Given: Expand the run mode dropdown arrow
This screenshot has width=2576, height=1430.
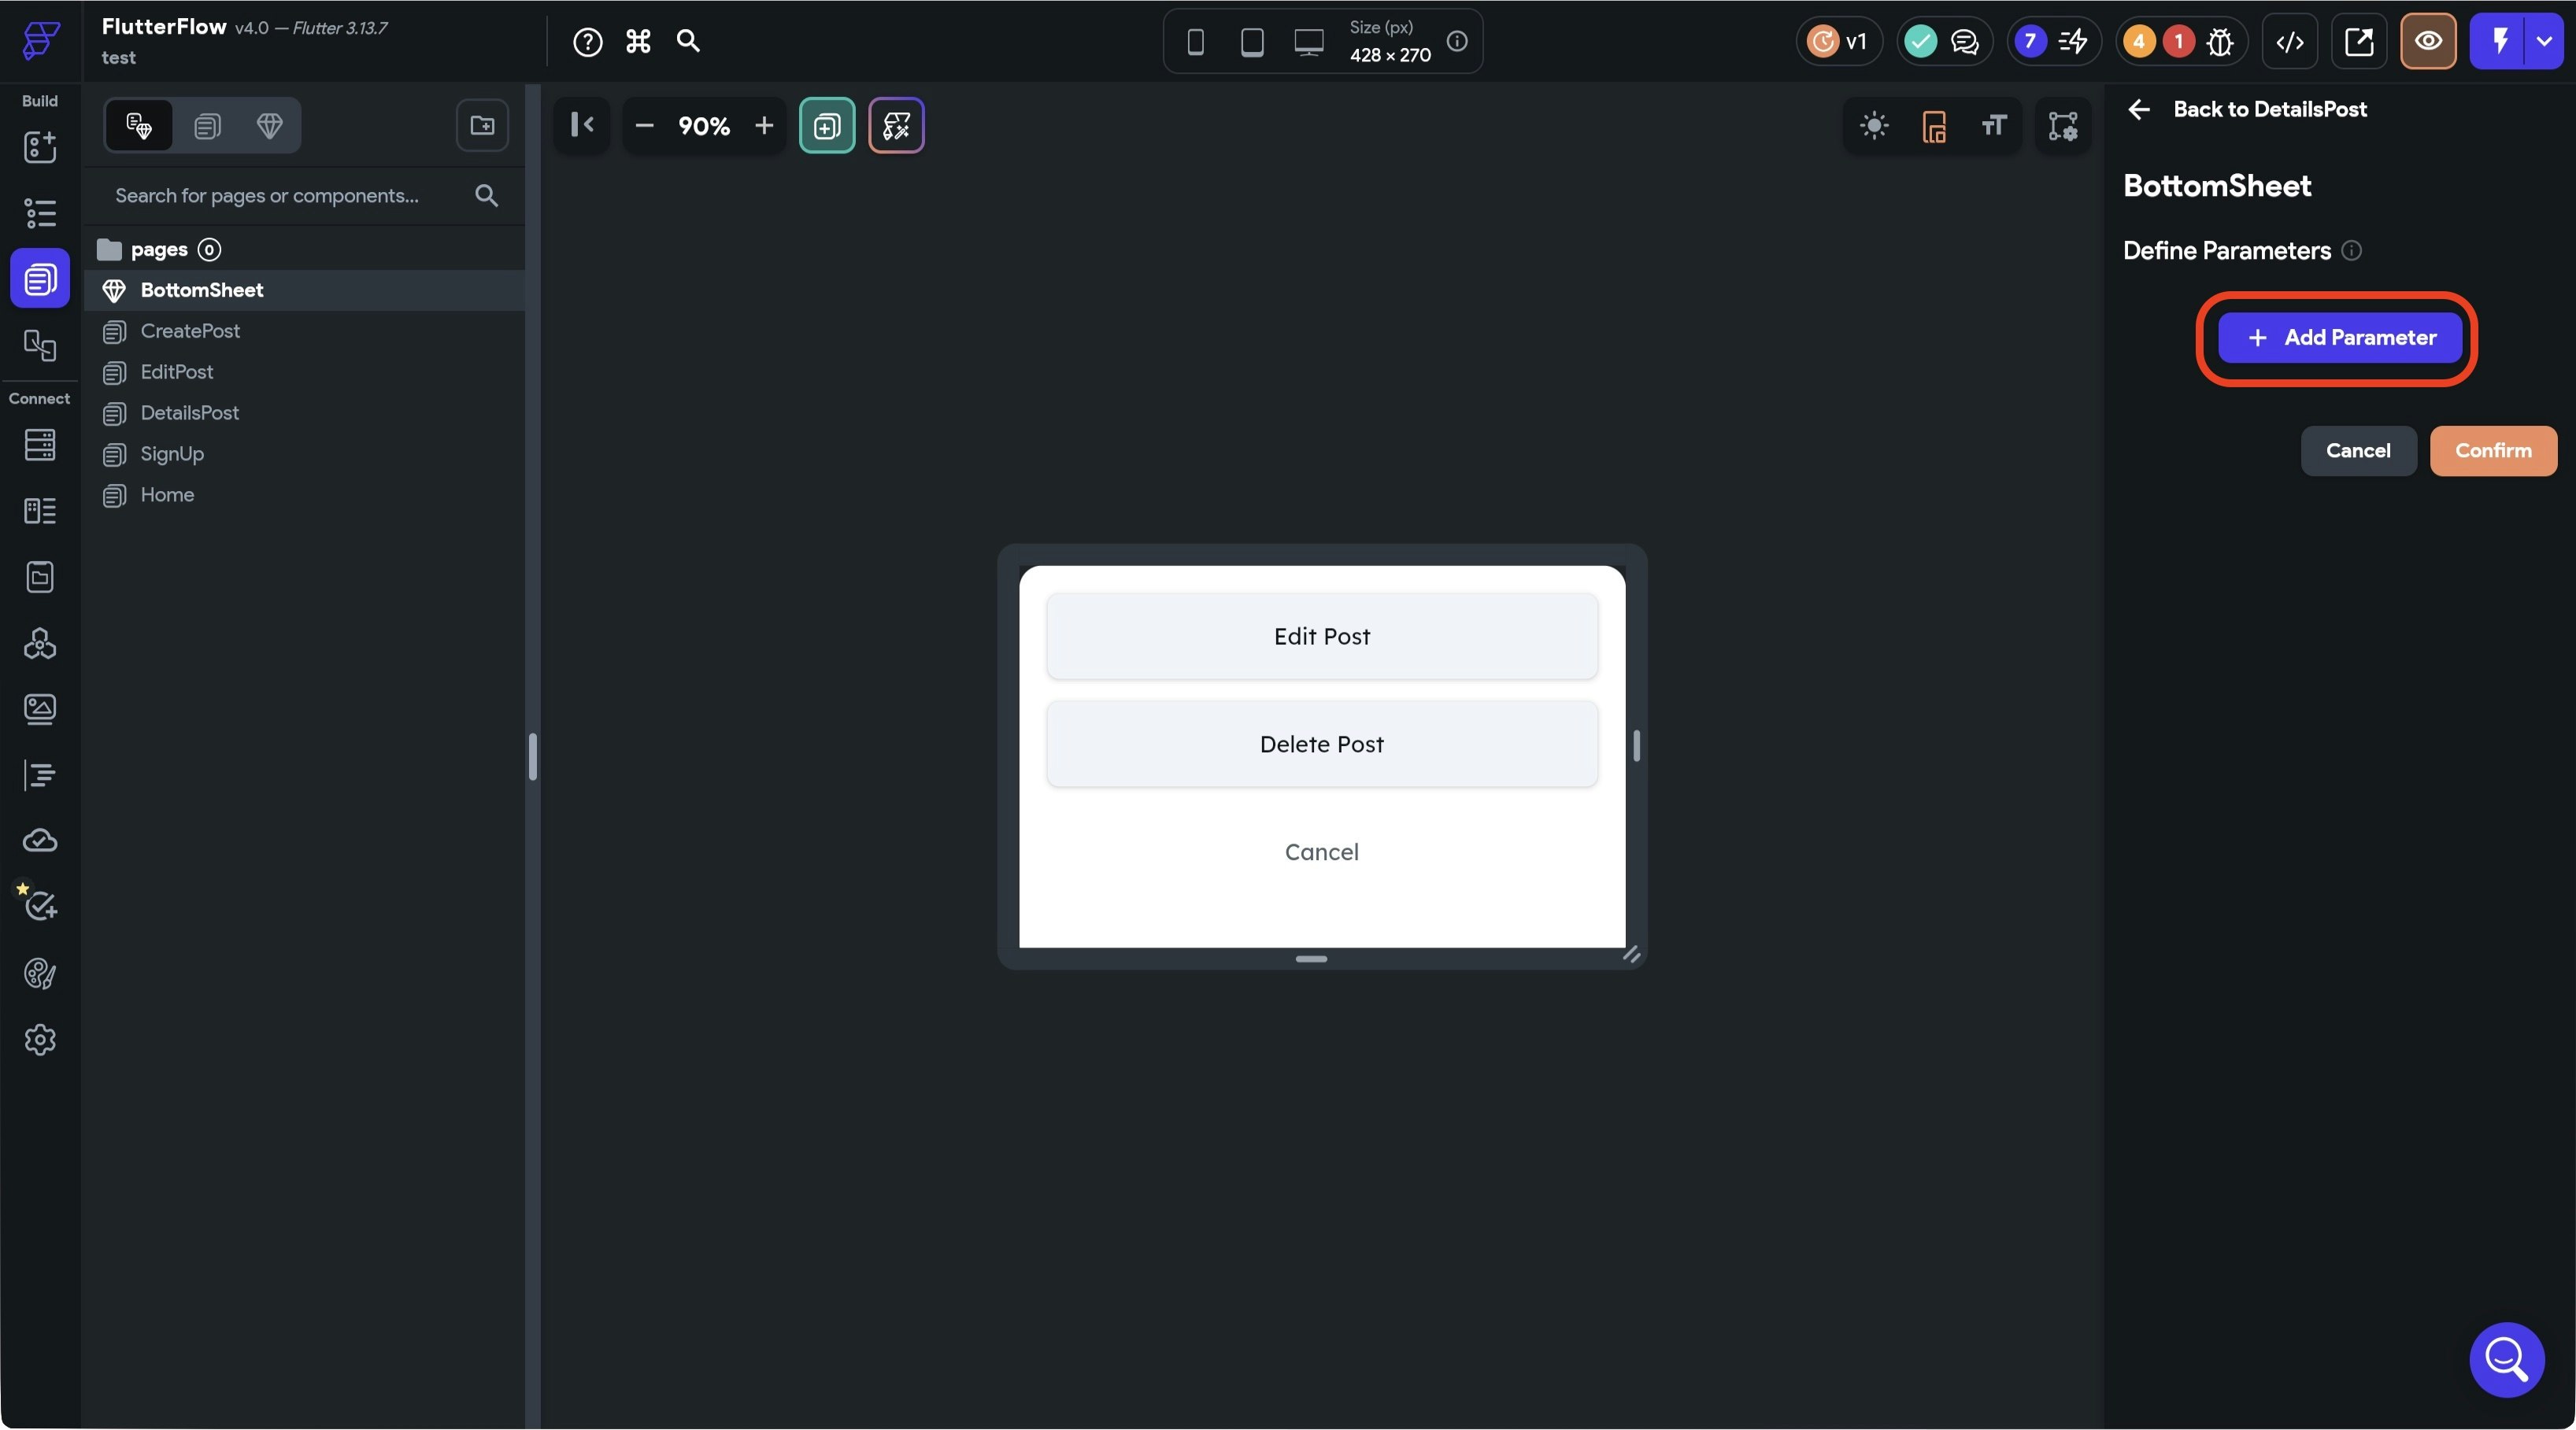Looking at the screenshot, I should [x=2544, y=42].
